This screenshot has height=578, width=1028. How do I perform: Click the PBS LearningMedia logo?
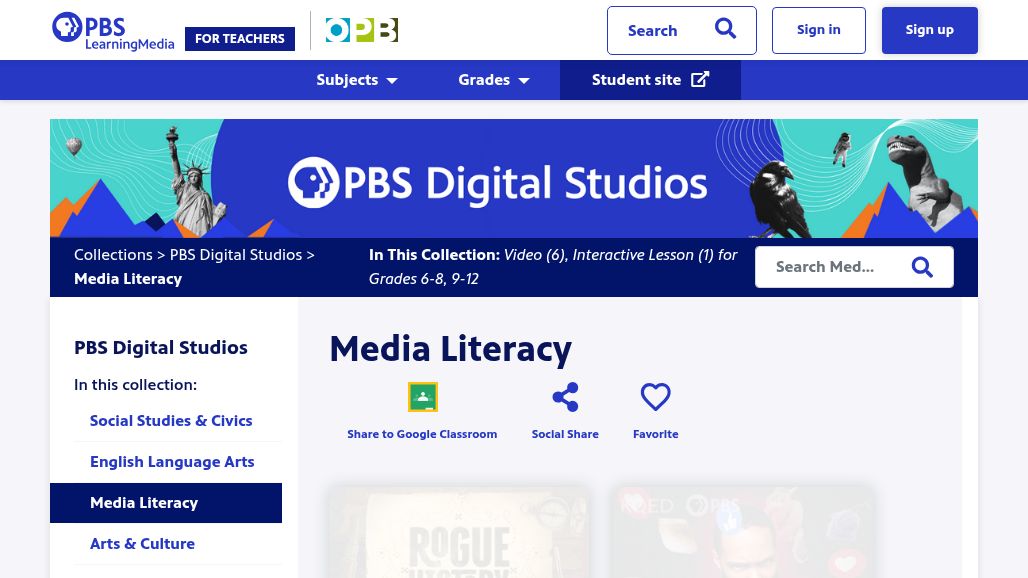click(112, 31)
